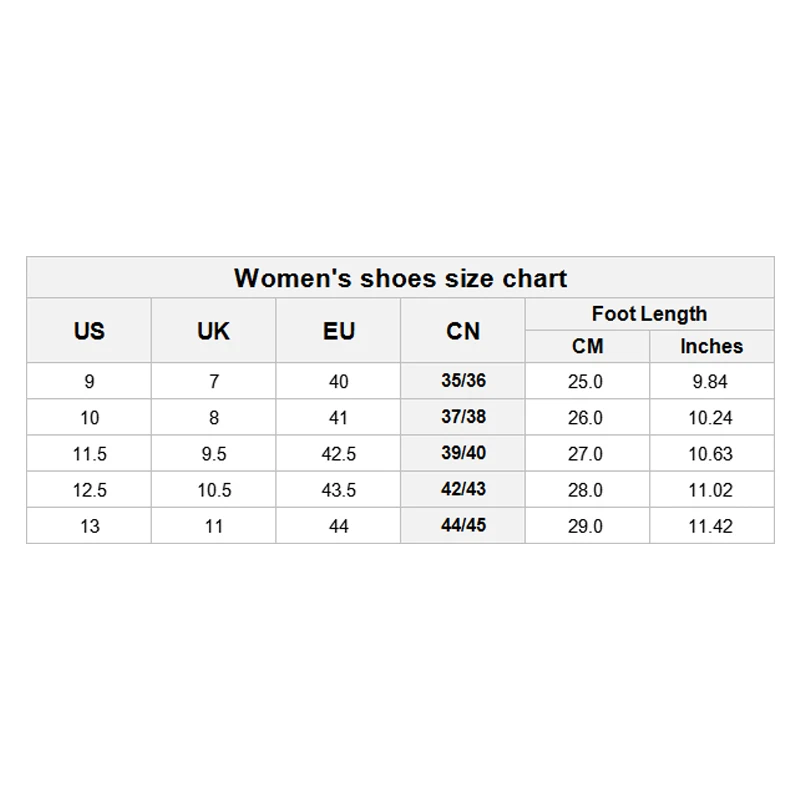Select the US column header
The image size is (800, 800).
pyautogui.click(x=89, y=331)
